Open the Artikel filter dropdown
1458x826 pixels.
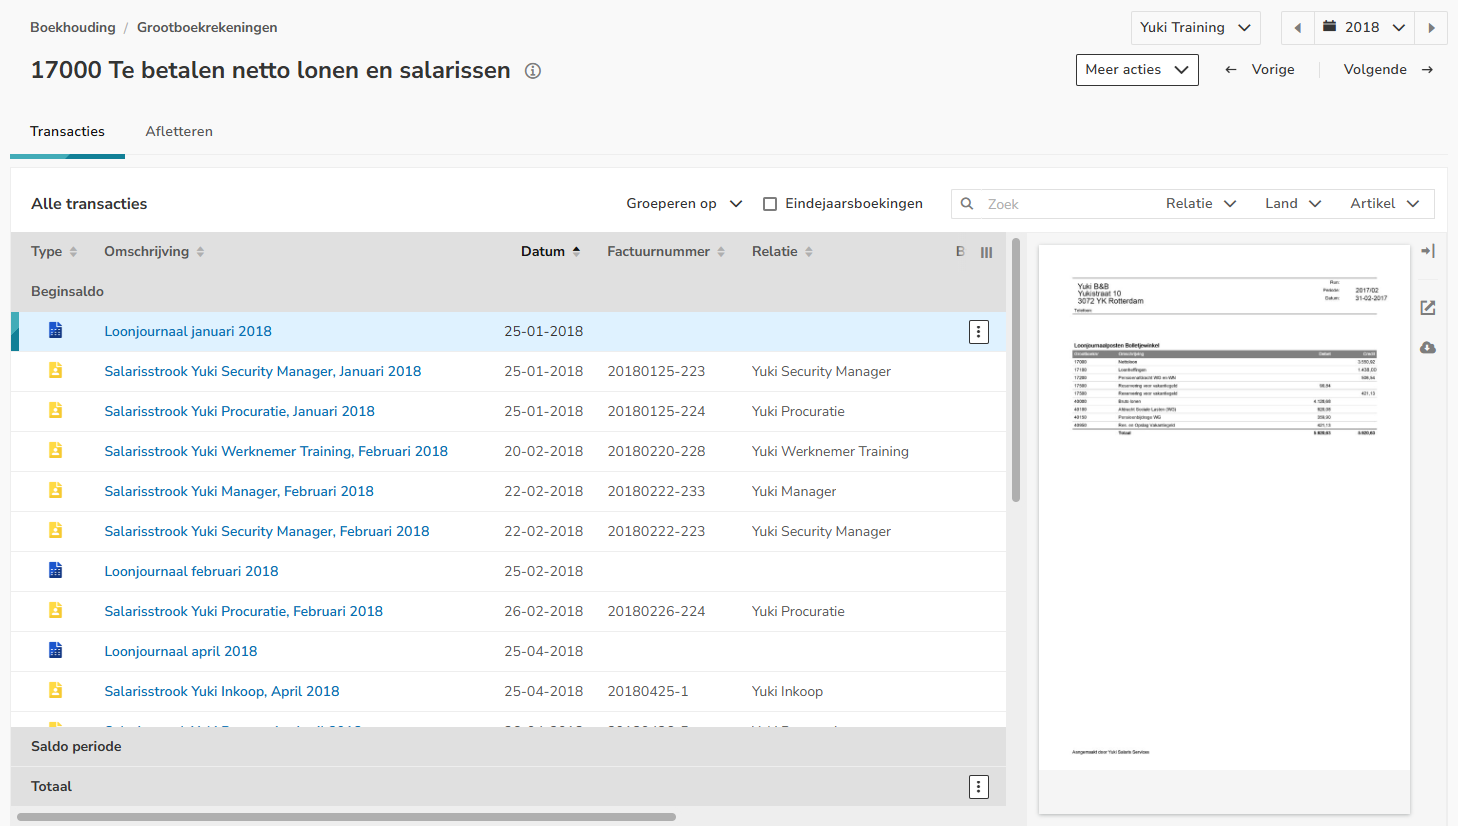1385,204
